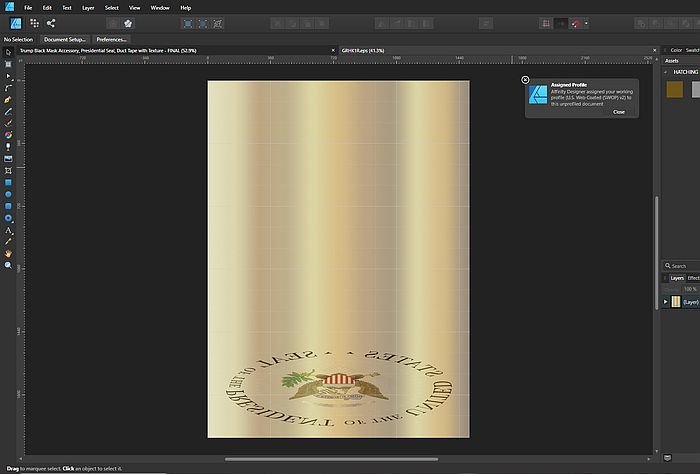
Task: Click the blue selection-box toolbar icon
Action: 188,24
